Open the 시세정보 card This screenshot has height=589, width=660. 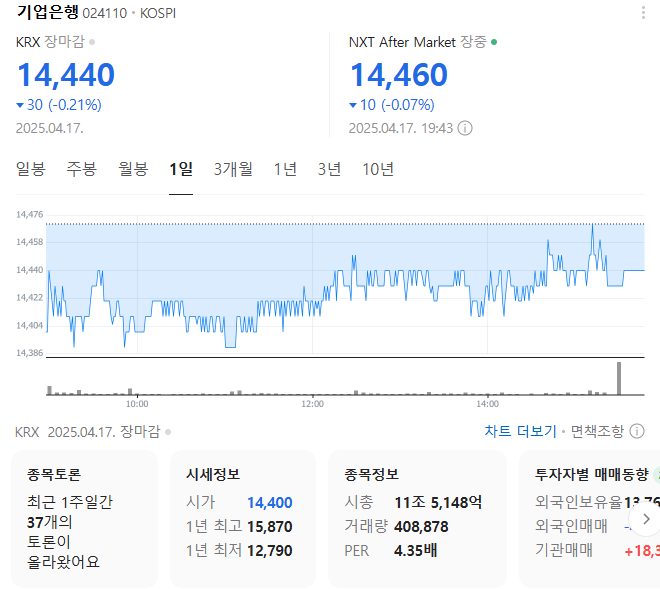tap(243, 519)
